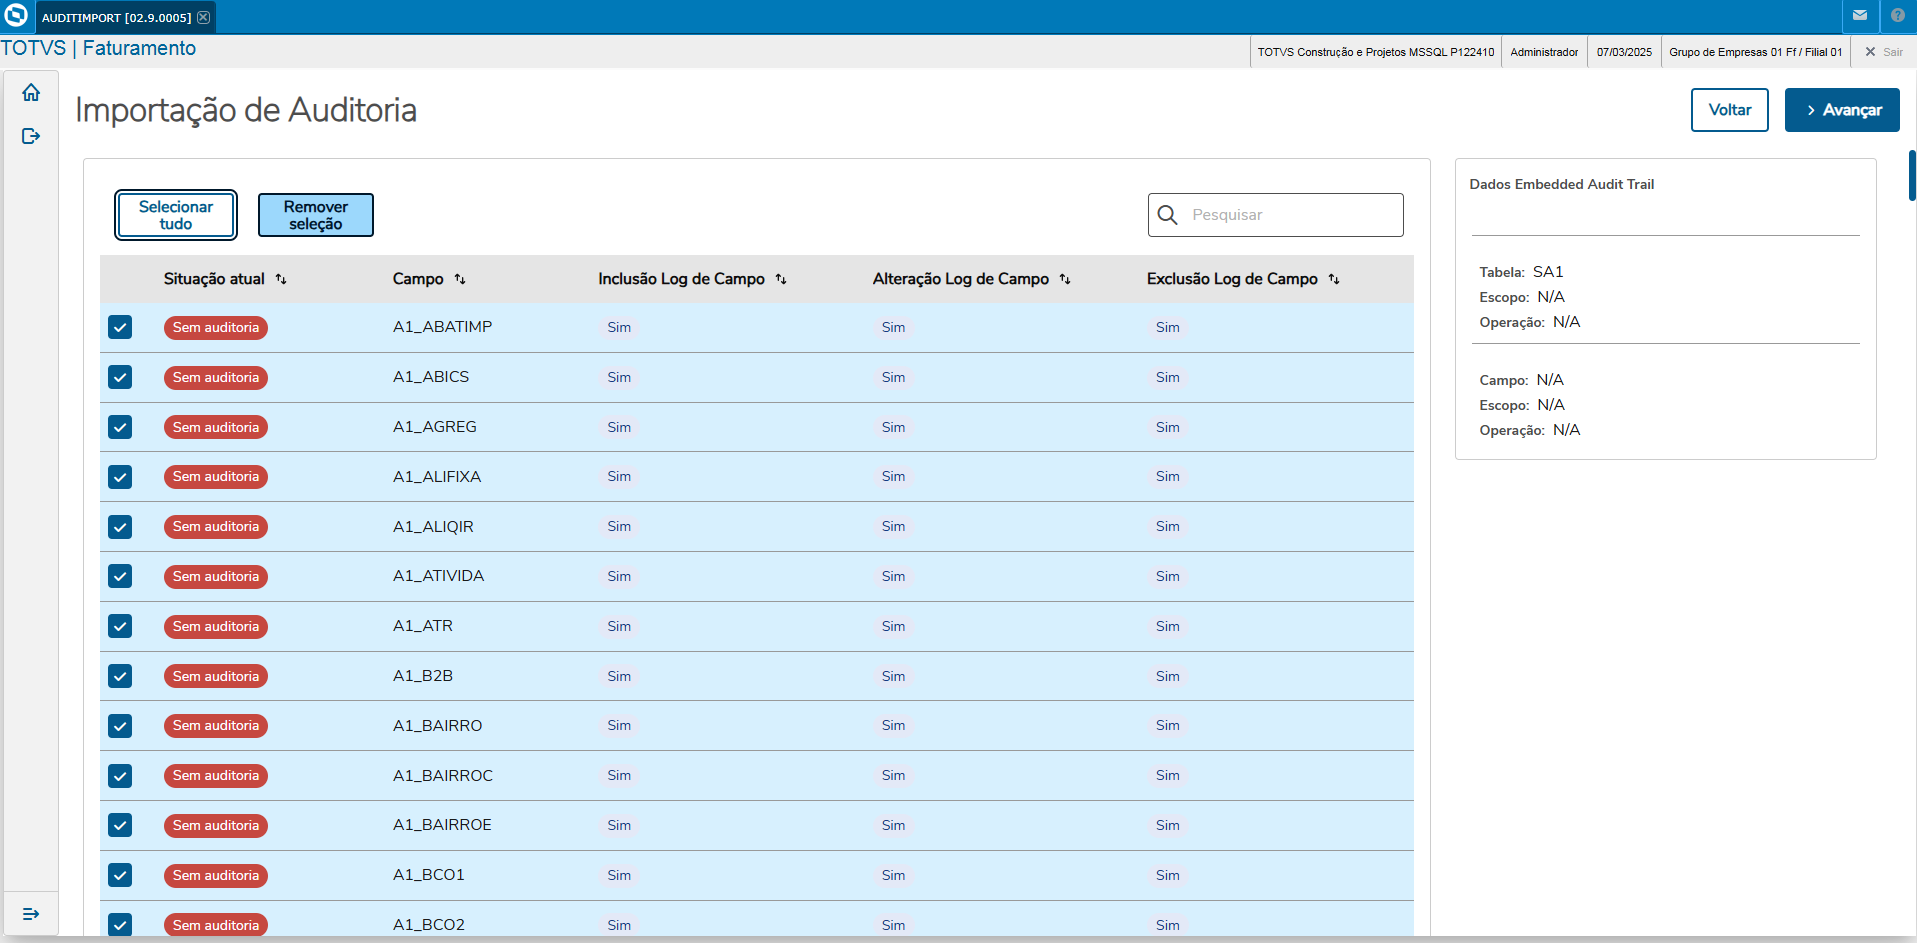The width and height of the screenshot is (1917, 943).
Task: Close the AUDITIMPORT tab
Action: (x=203, y=17)
